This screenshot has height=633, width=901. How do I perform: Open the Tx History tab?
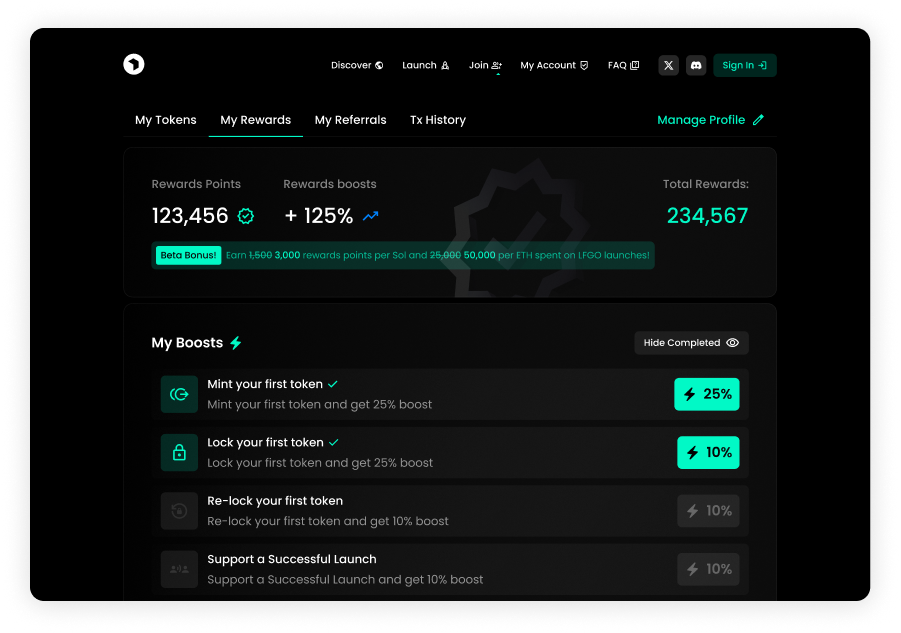pyautogui.click(x=437, y=119)
